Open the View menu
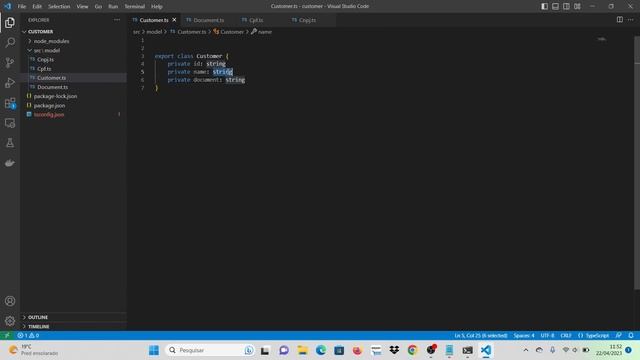Image resolution: width=640 pixels, height=360 pixels. (82, 7)
